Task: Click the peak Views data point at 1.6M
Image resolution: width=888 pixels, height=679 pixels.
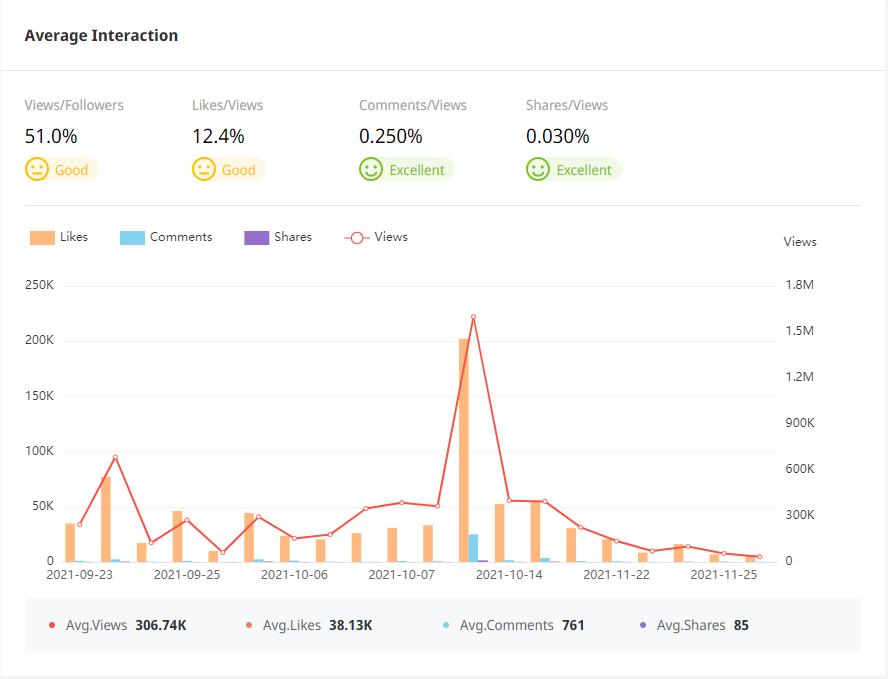Action: tap(473, 317)
